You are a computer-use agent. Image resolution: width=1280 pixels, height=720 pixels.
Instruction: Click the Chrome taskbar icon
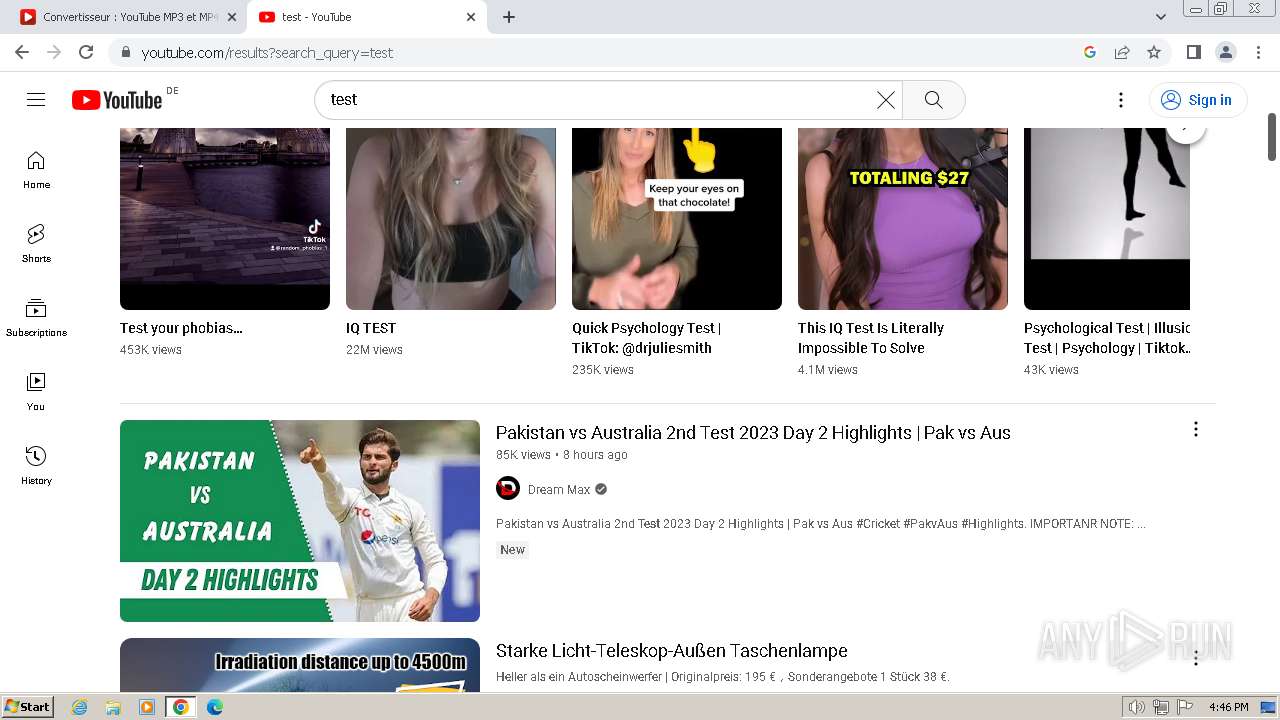(x=181, y=707)
